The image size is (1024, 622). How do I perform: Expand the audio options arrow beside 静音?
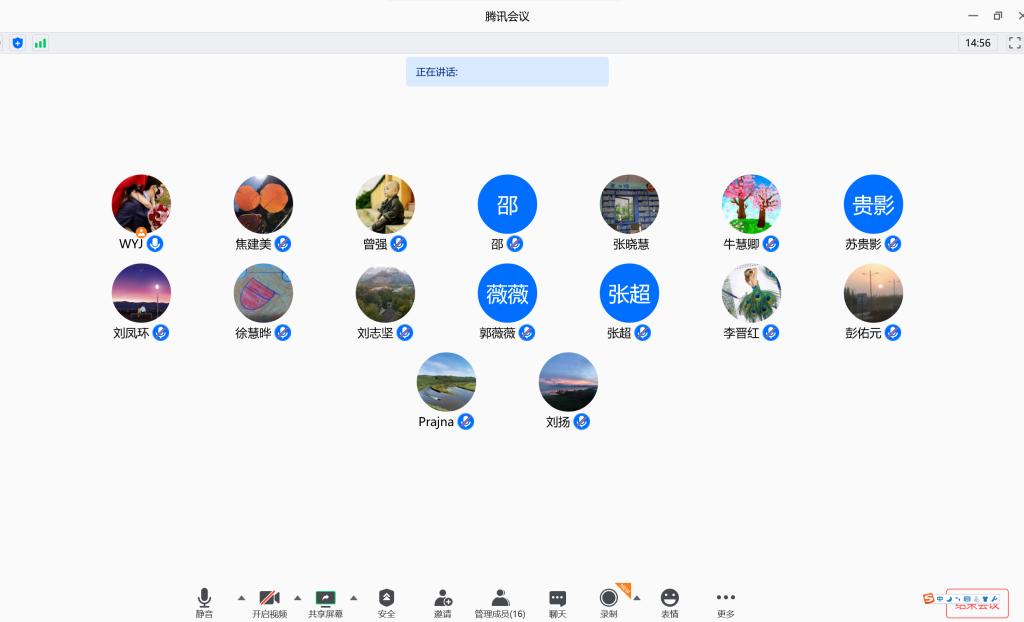pos(241,598)
